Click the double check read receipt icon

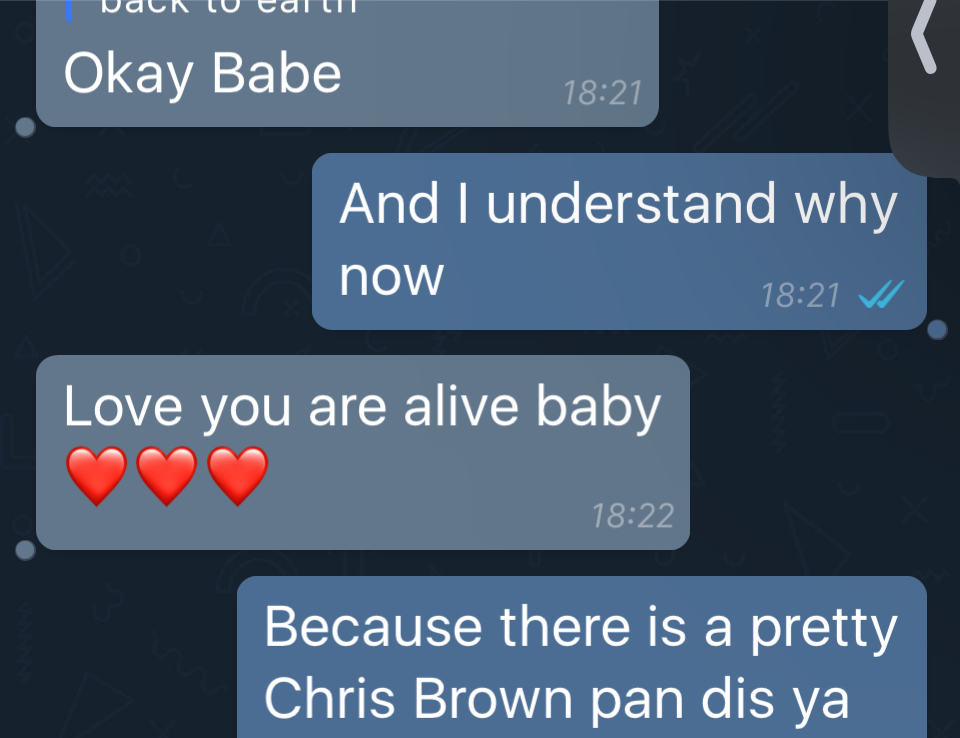point(881,294)
